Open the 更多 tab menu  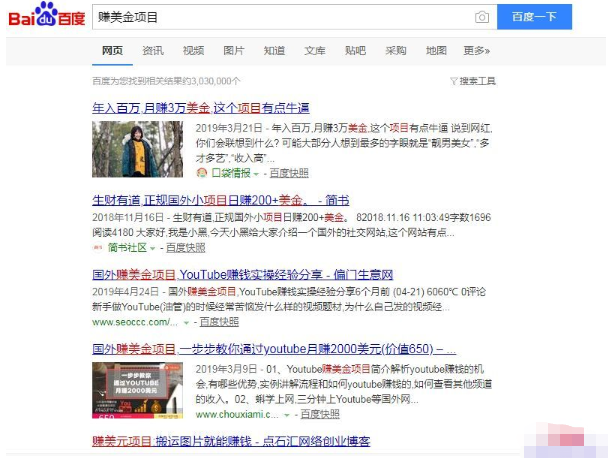pos(476,51)
